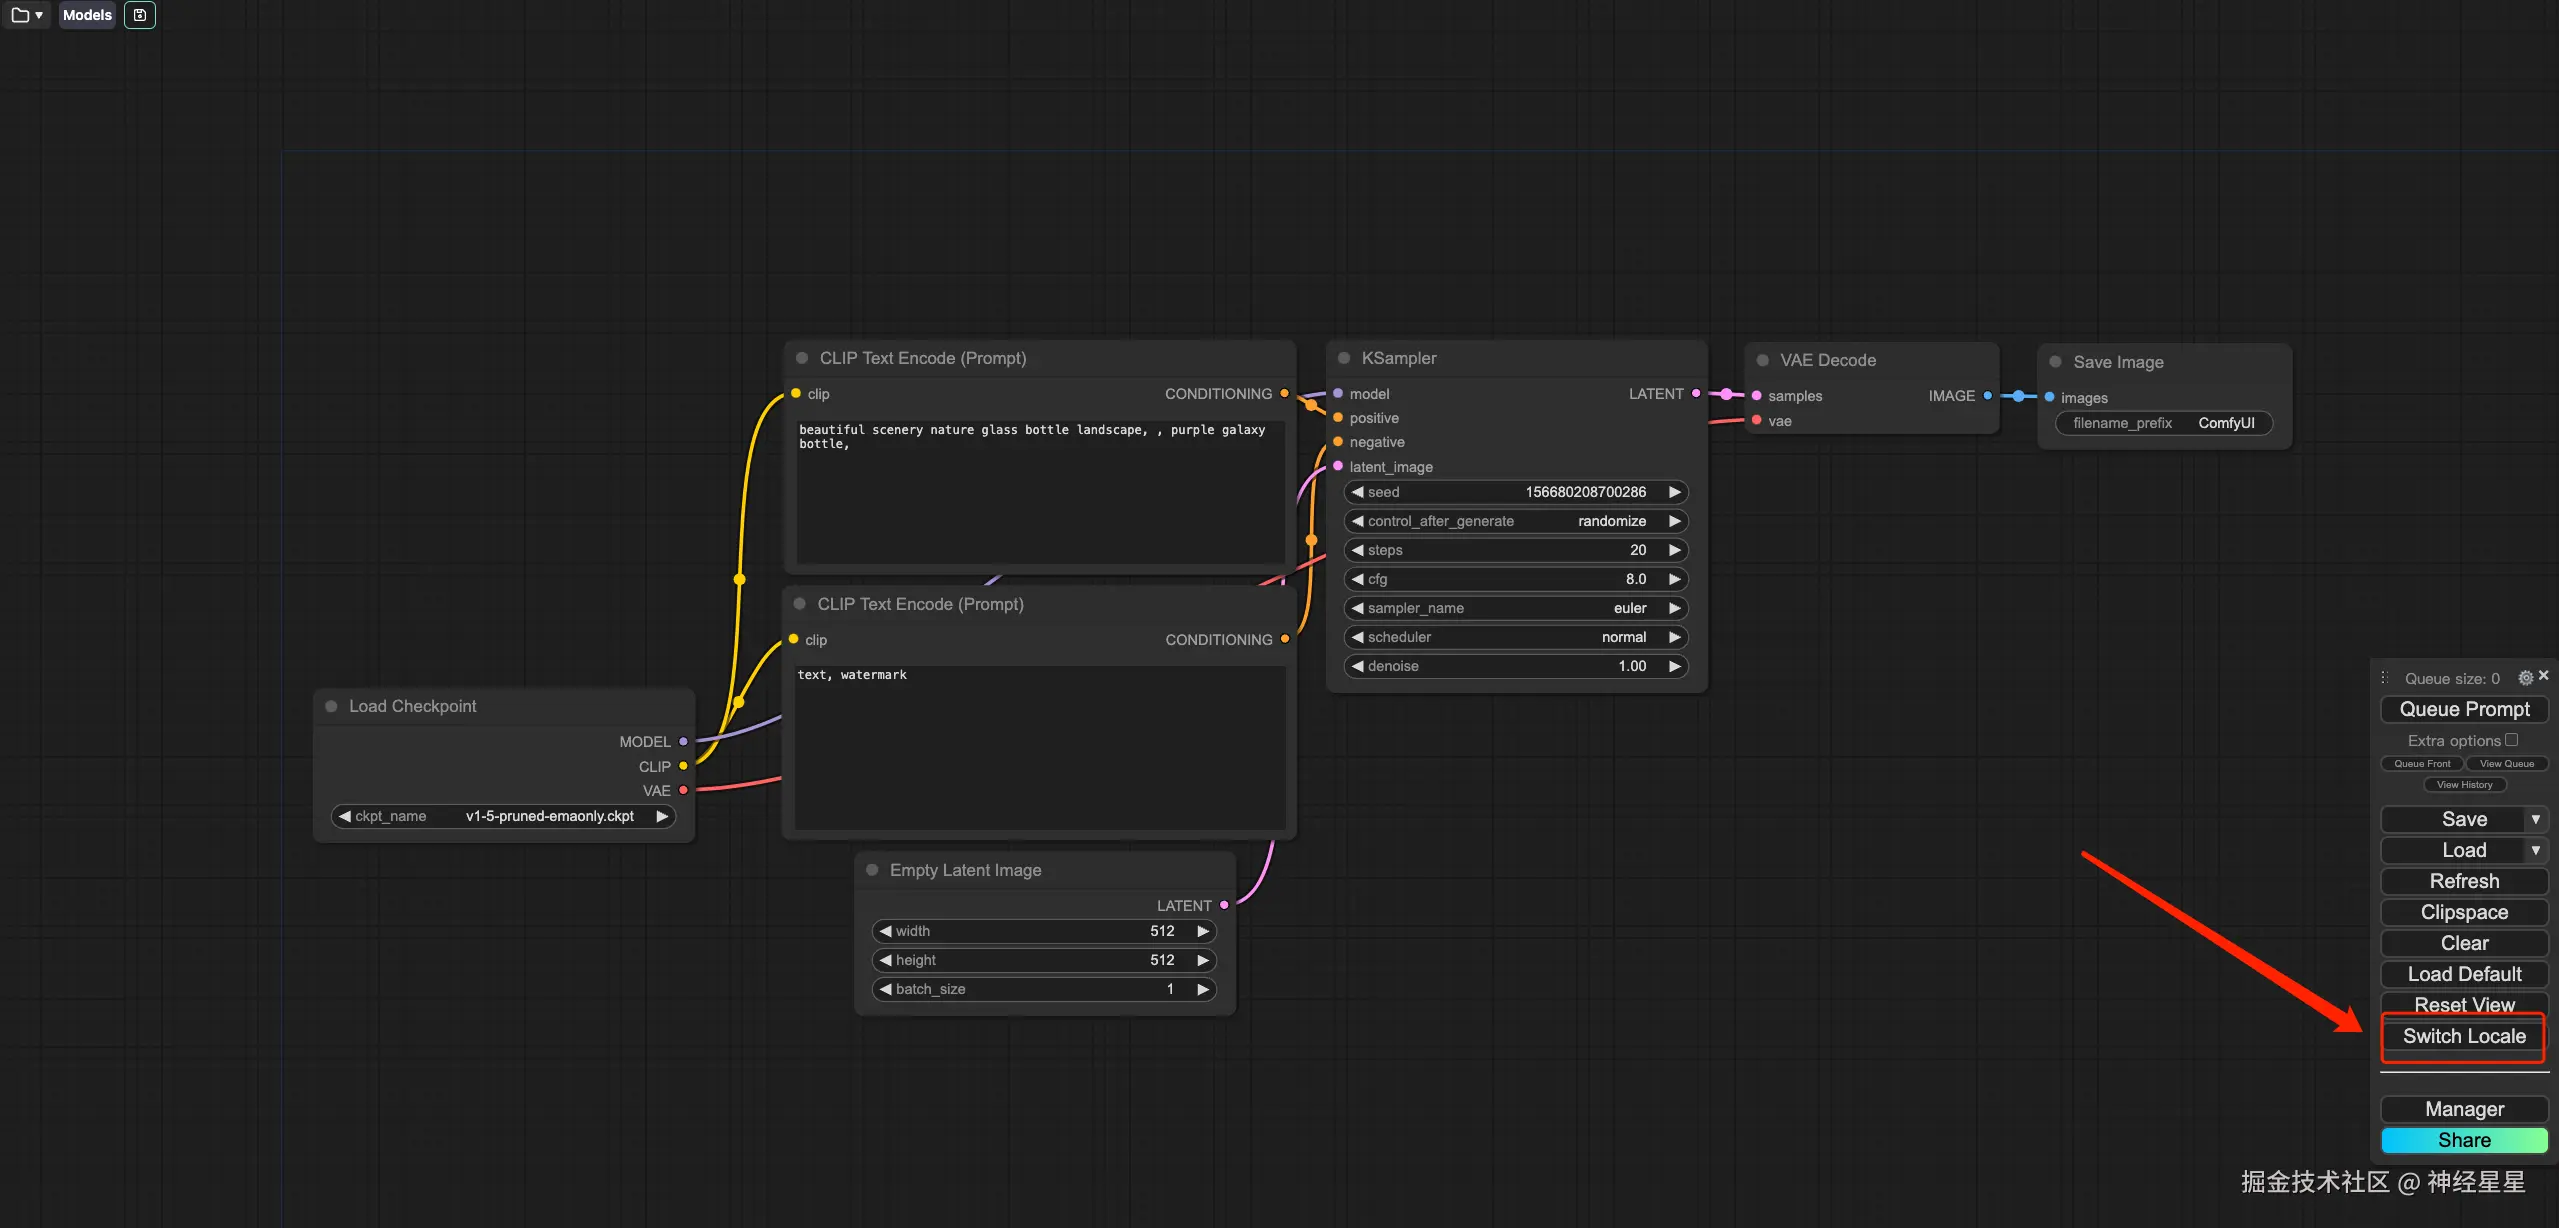The image size is (2559, 1228).
Task: Open the settings gear in queue panel
Action: pyautogui.click(x=2525, y=678)
